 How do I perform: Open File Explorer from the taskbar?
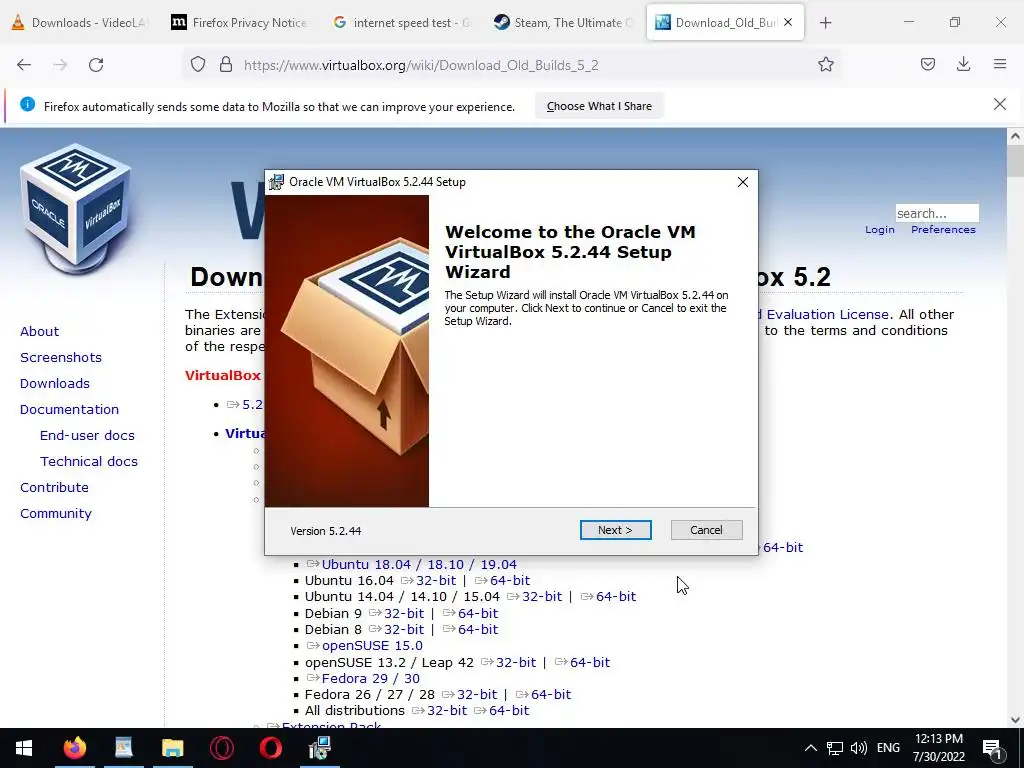pyautogui.click(x=172, y=748)
